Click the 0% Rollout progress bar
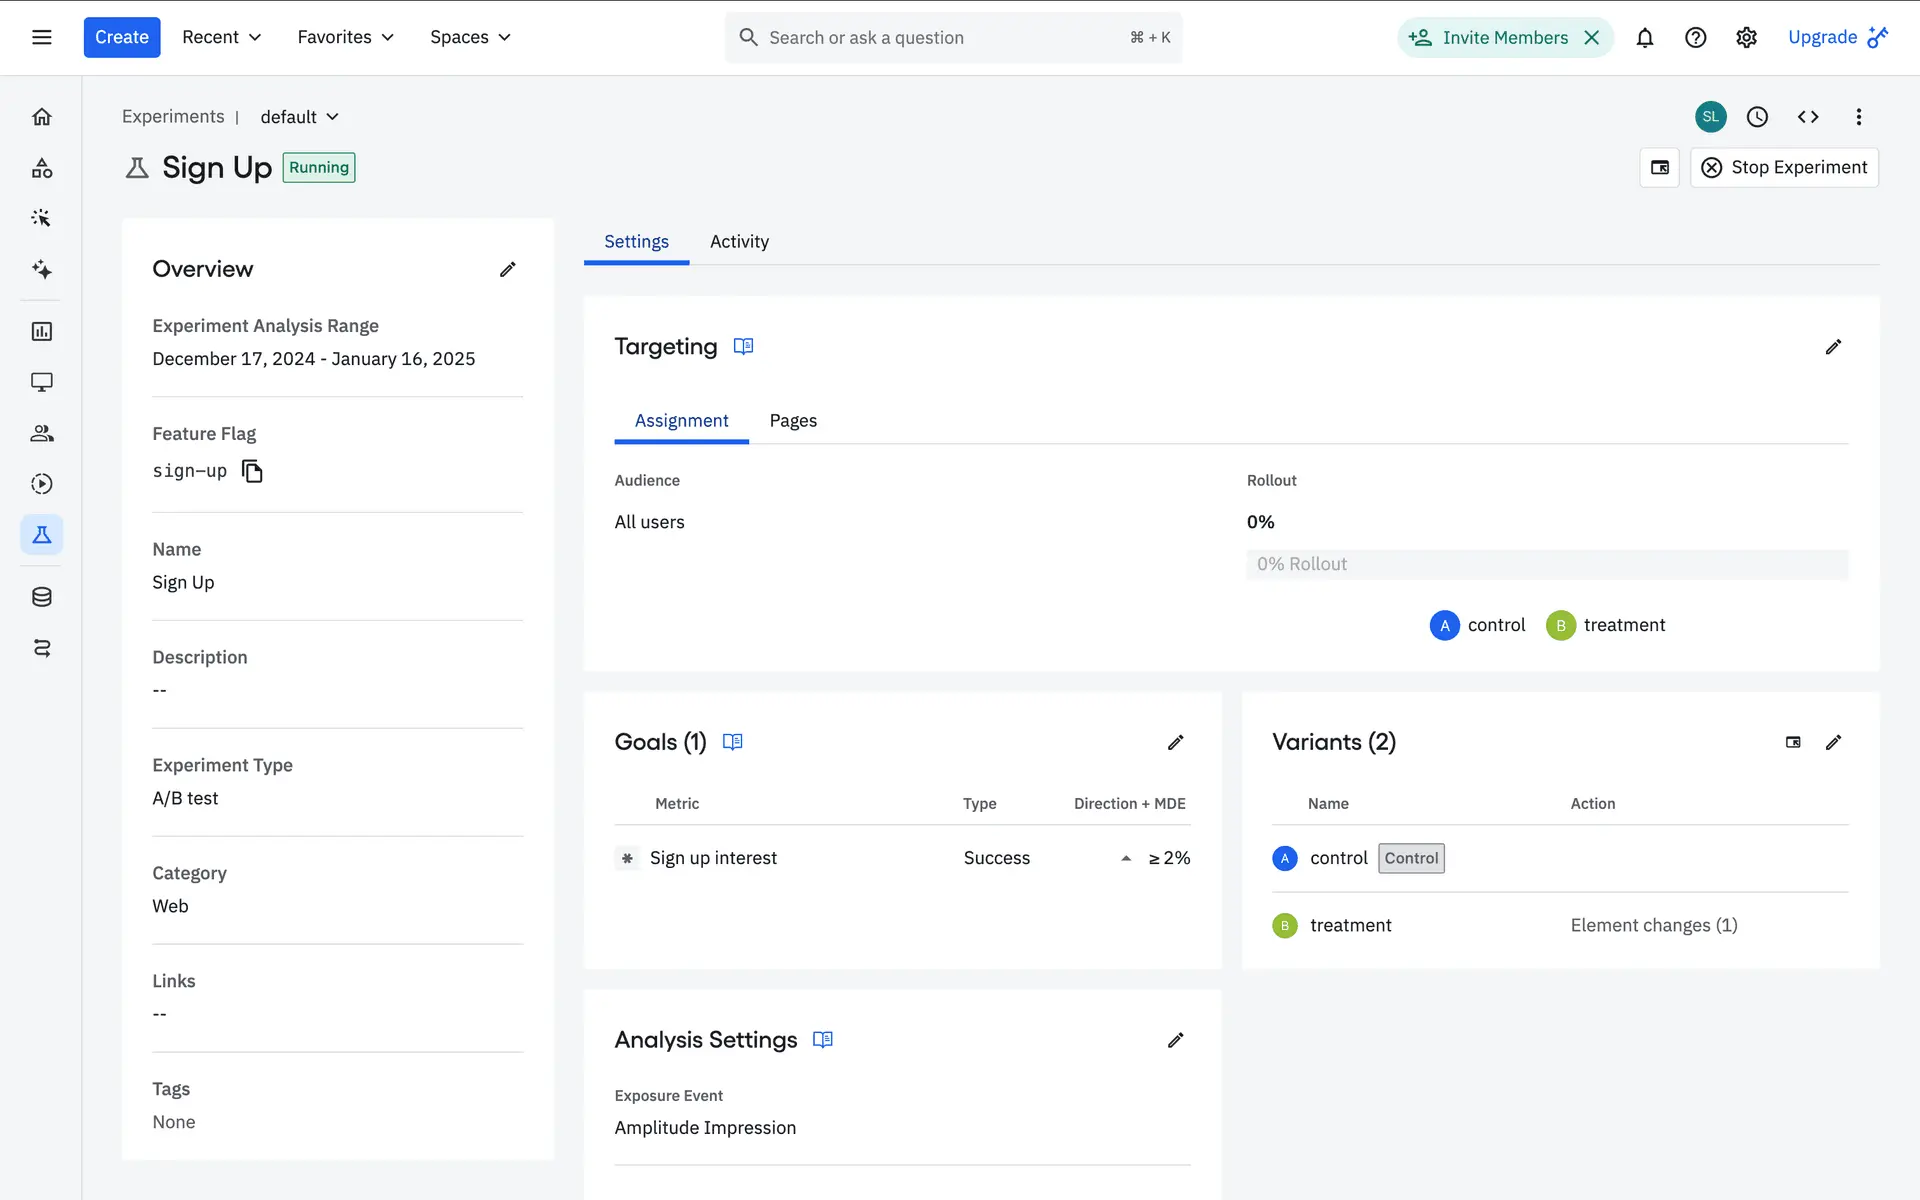The height and width of the screenshot is (1200, 1920). (1546, 564)
